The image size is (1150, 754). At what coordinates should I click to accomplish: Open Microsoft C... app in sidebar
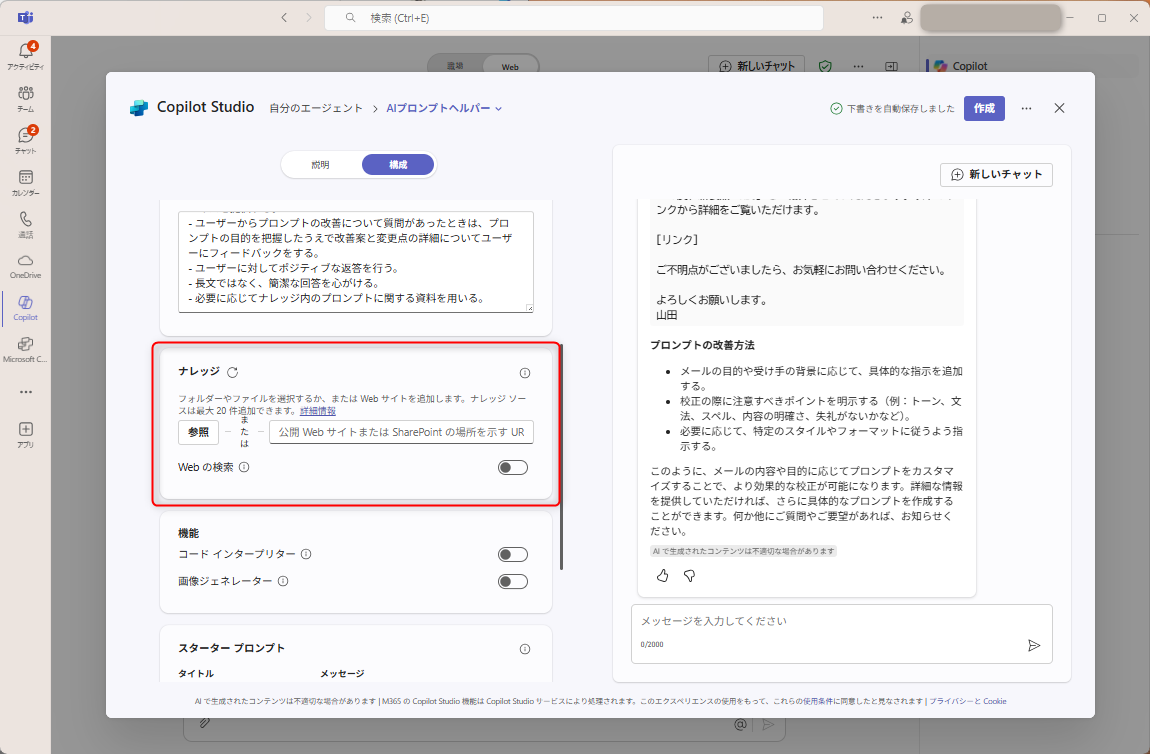tap(26, 349)
